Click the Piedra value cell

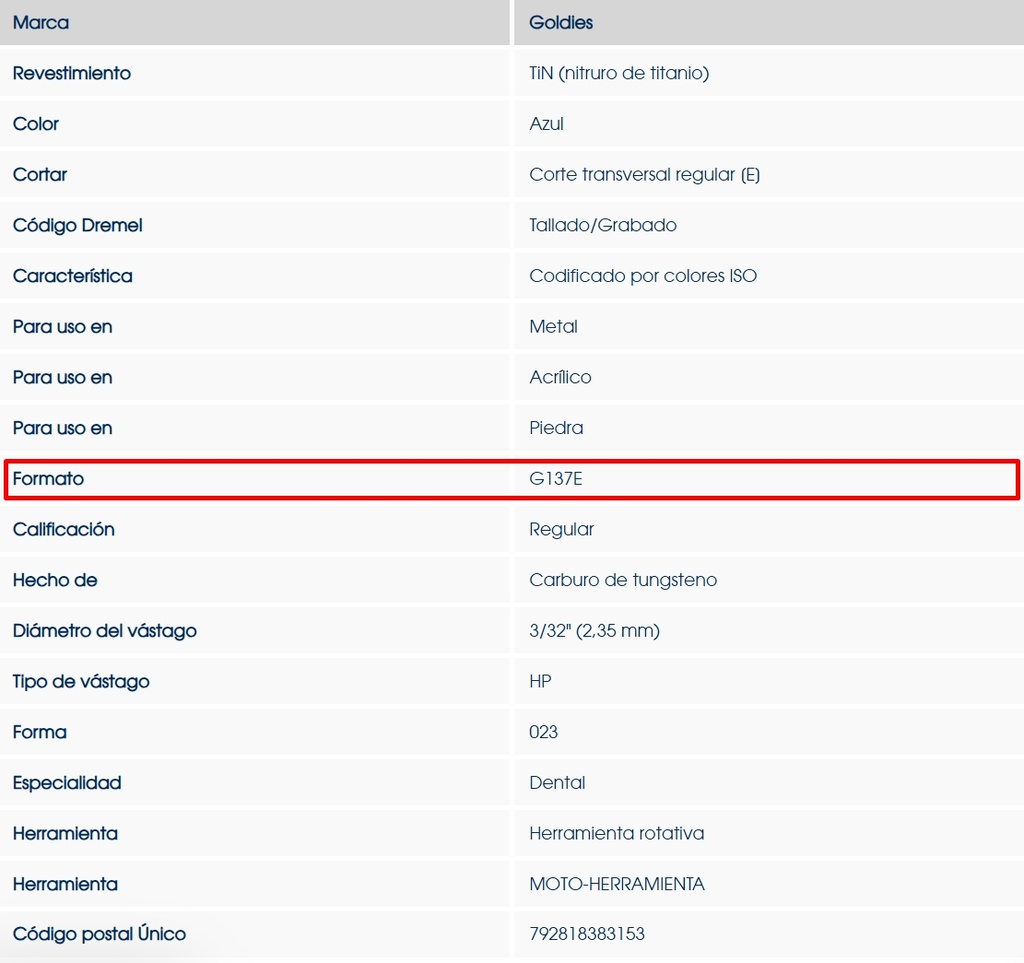tap(556, 428)
